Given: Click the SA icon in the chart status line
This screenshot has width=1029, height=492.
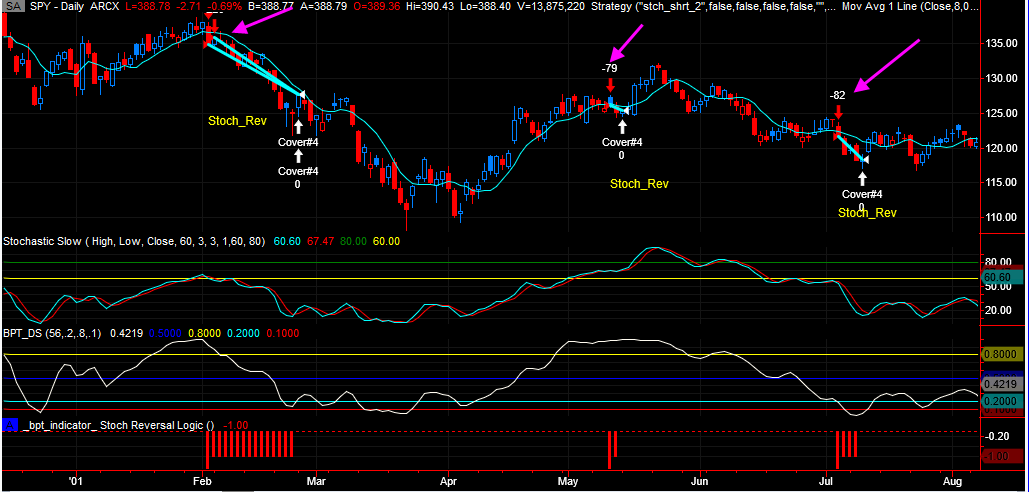Looking at the screenshot, I should click(9, 7).
